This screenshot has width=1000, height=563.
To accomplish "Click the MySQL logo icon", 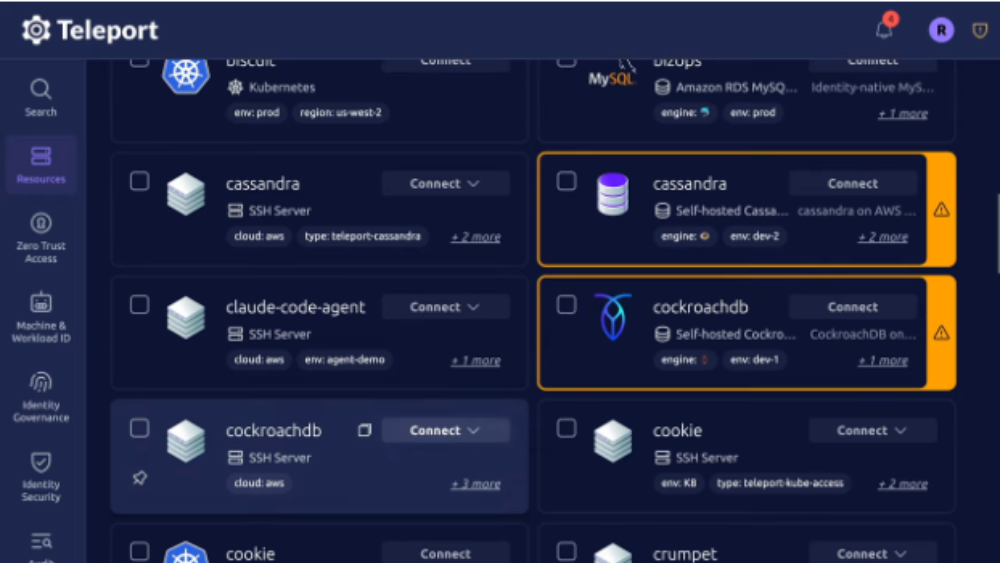I will point(612,75).
